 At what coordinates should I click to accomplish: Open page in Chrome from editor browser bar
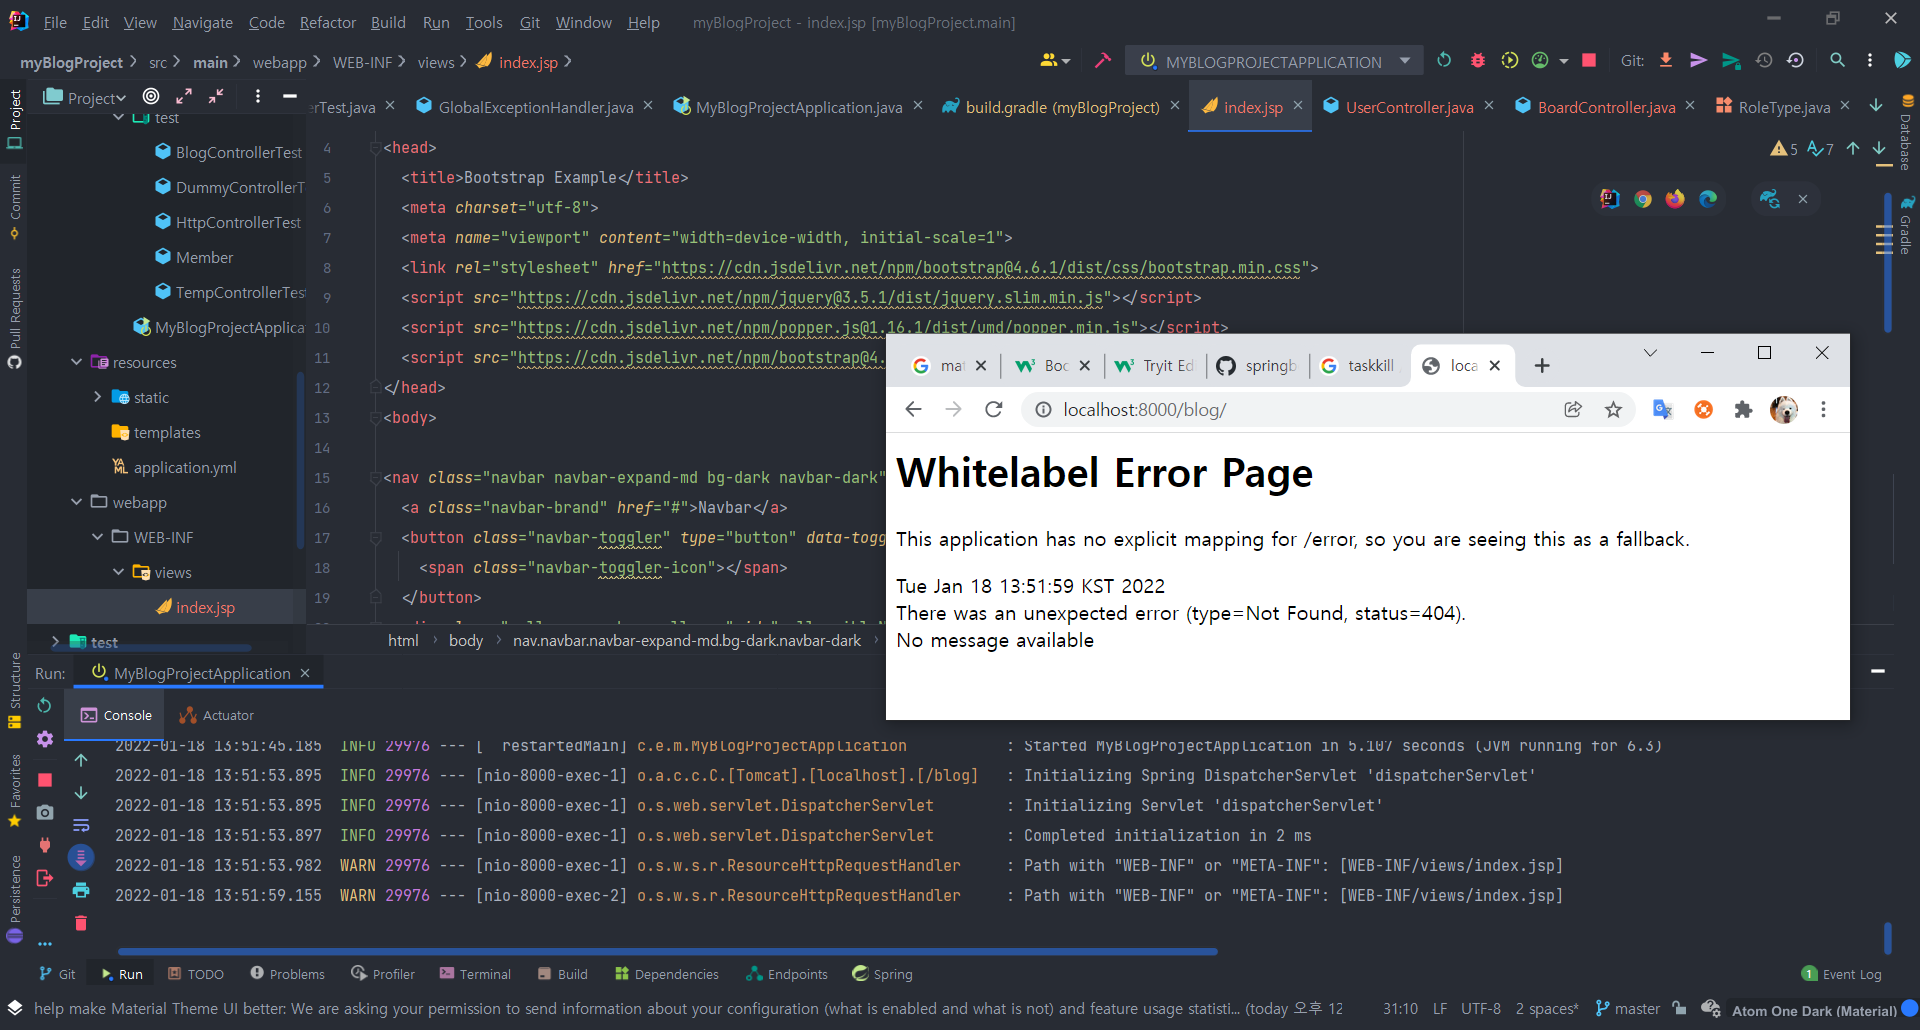pyautogui.click(x=1643, y=199)
